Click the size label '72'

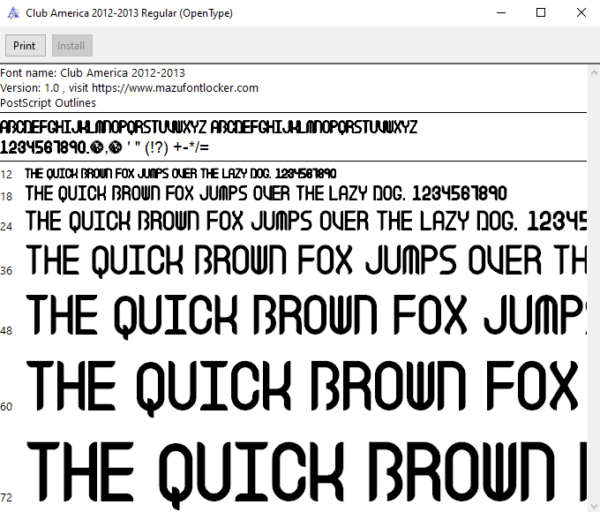(6, 497)
